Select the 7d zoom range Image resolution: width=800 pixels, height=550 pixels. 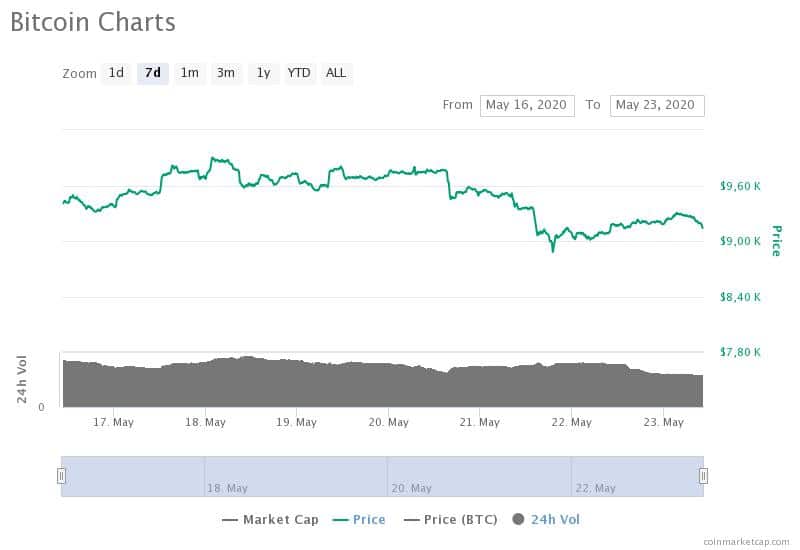(153, 73)
